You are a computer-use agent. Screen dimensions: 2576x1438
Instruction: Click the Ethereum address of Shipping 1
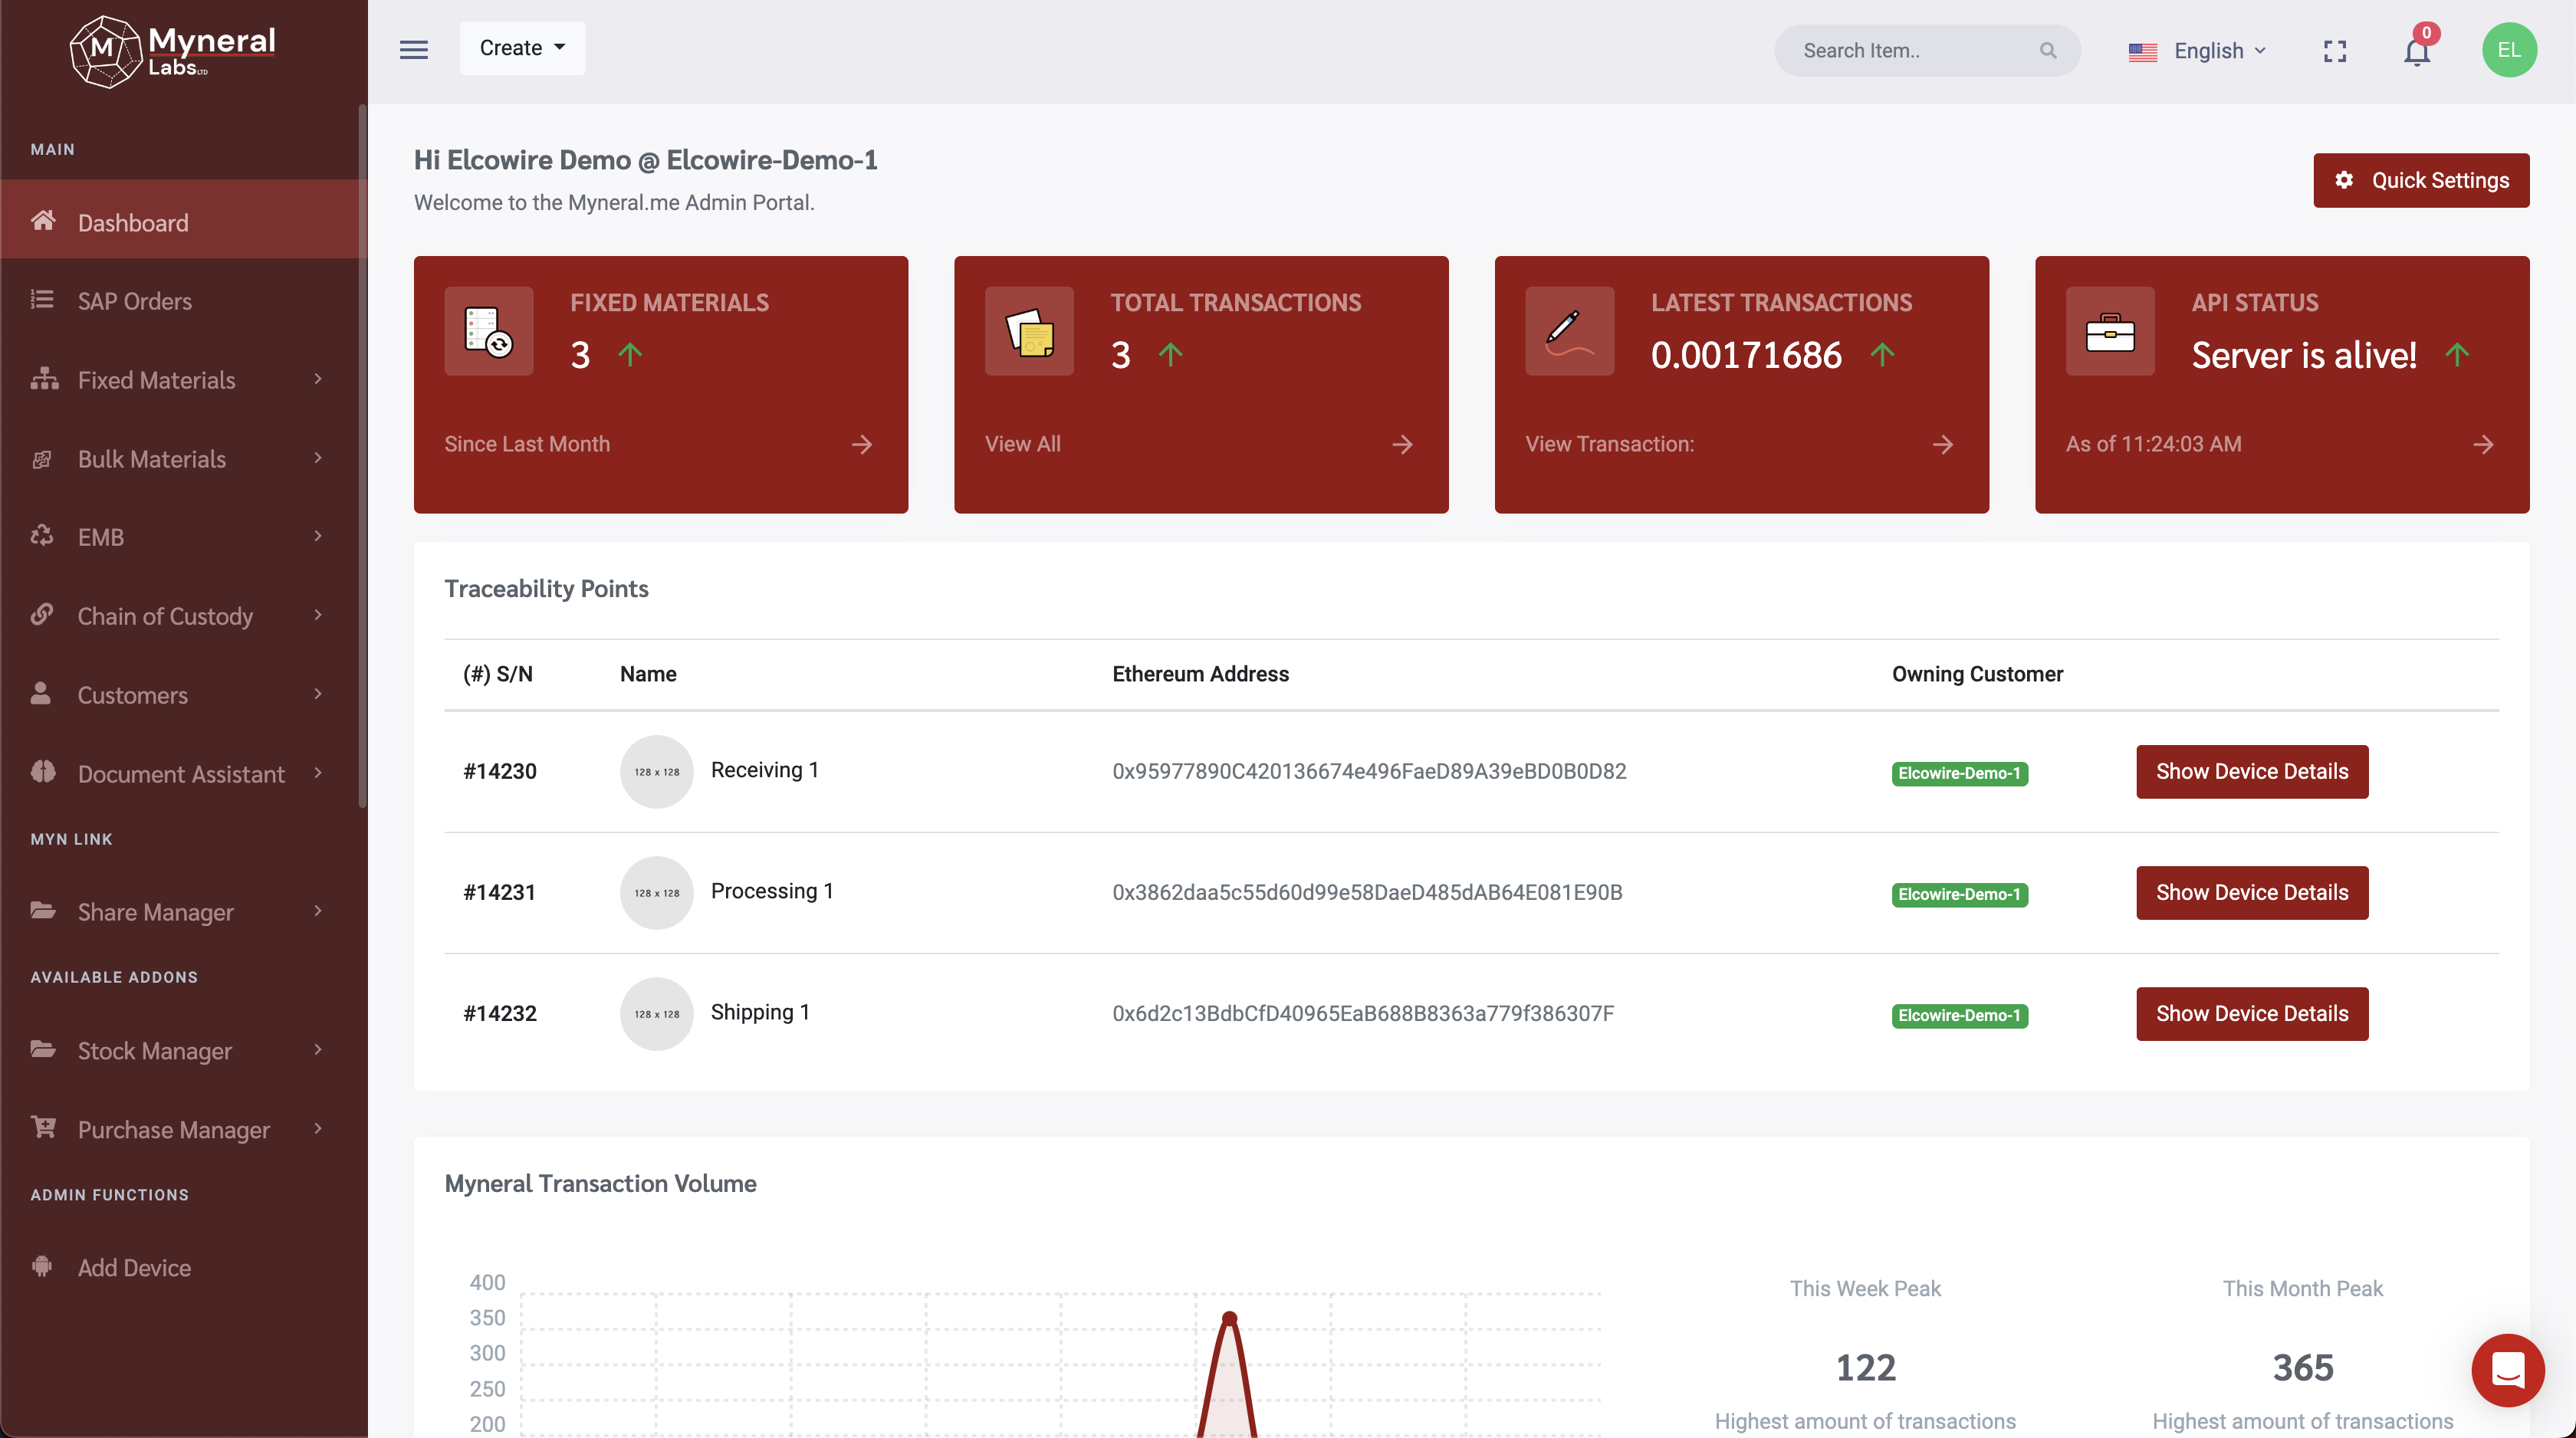(1363, 1013)
